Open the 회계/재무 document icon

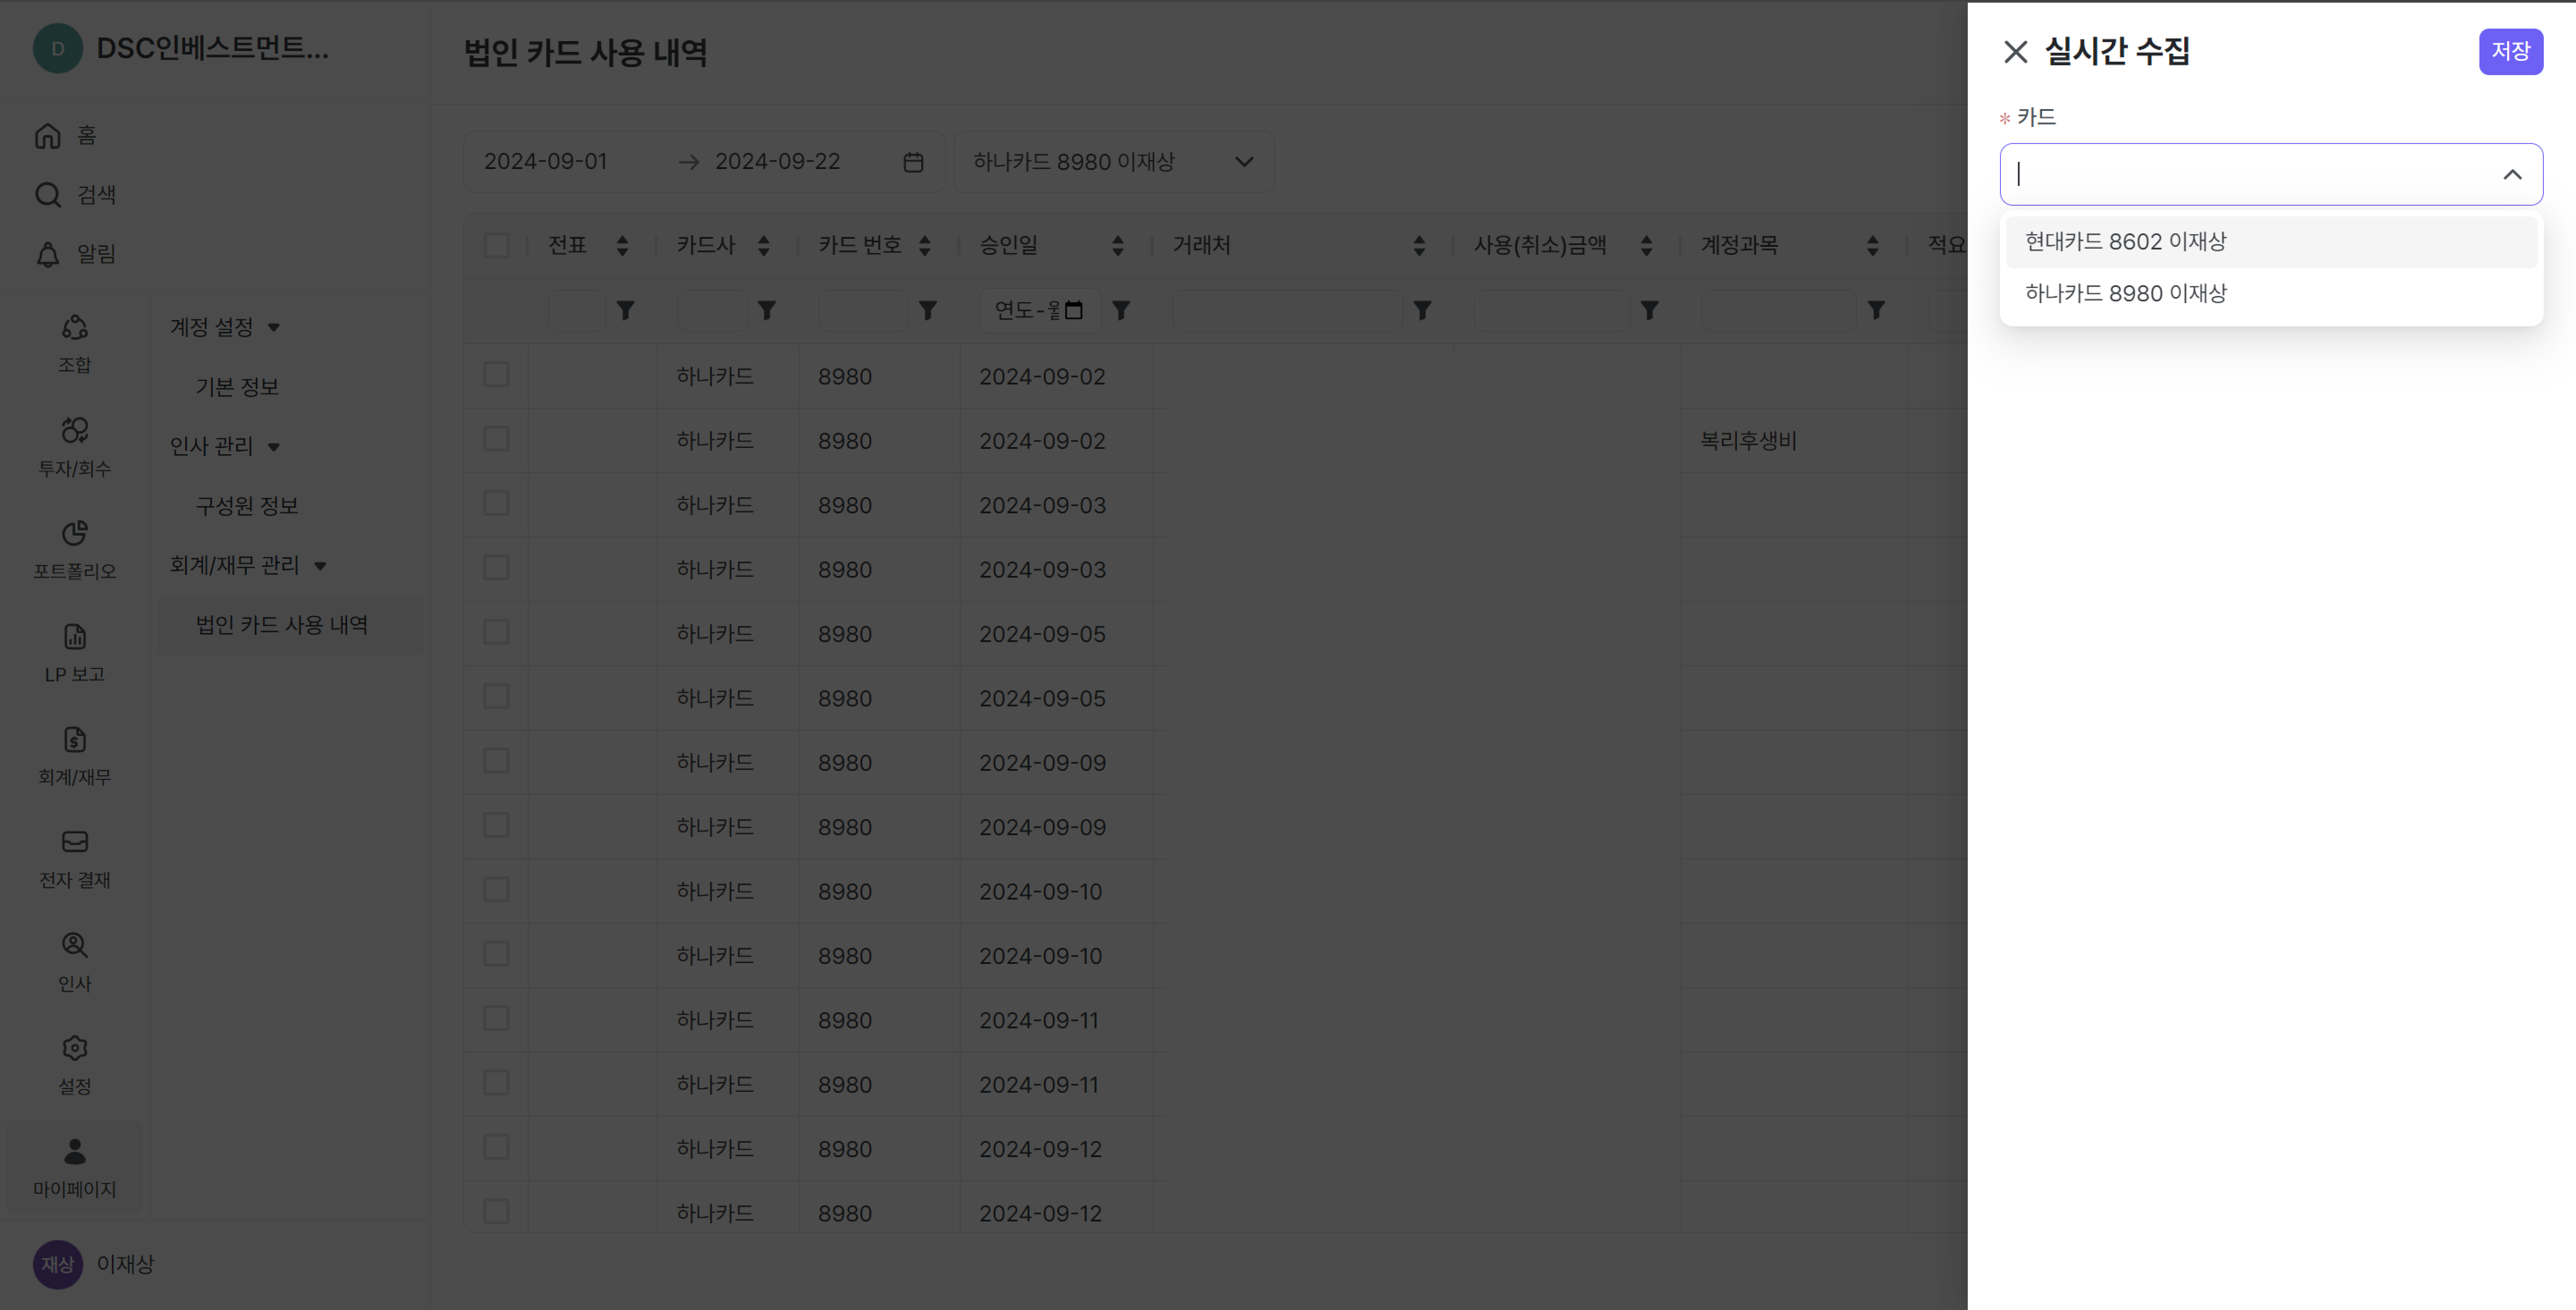(75, 739)
